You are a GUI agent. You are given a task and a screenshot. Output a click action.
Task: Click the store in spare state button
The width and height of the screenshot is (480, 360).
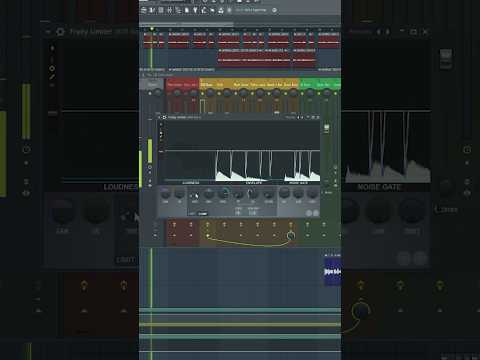(x=309, y=213)
